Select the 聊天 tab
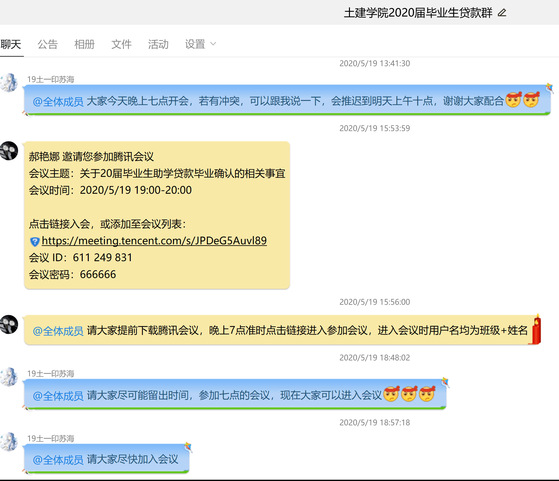This screenshot has height=481, width=559. click(x=11, y=44)
